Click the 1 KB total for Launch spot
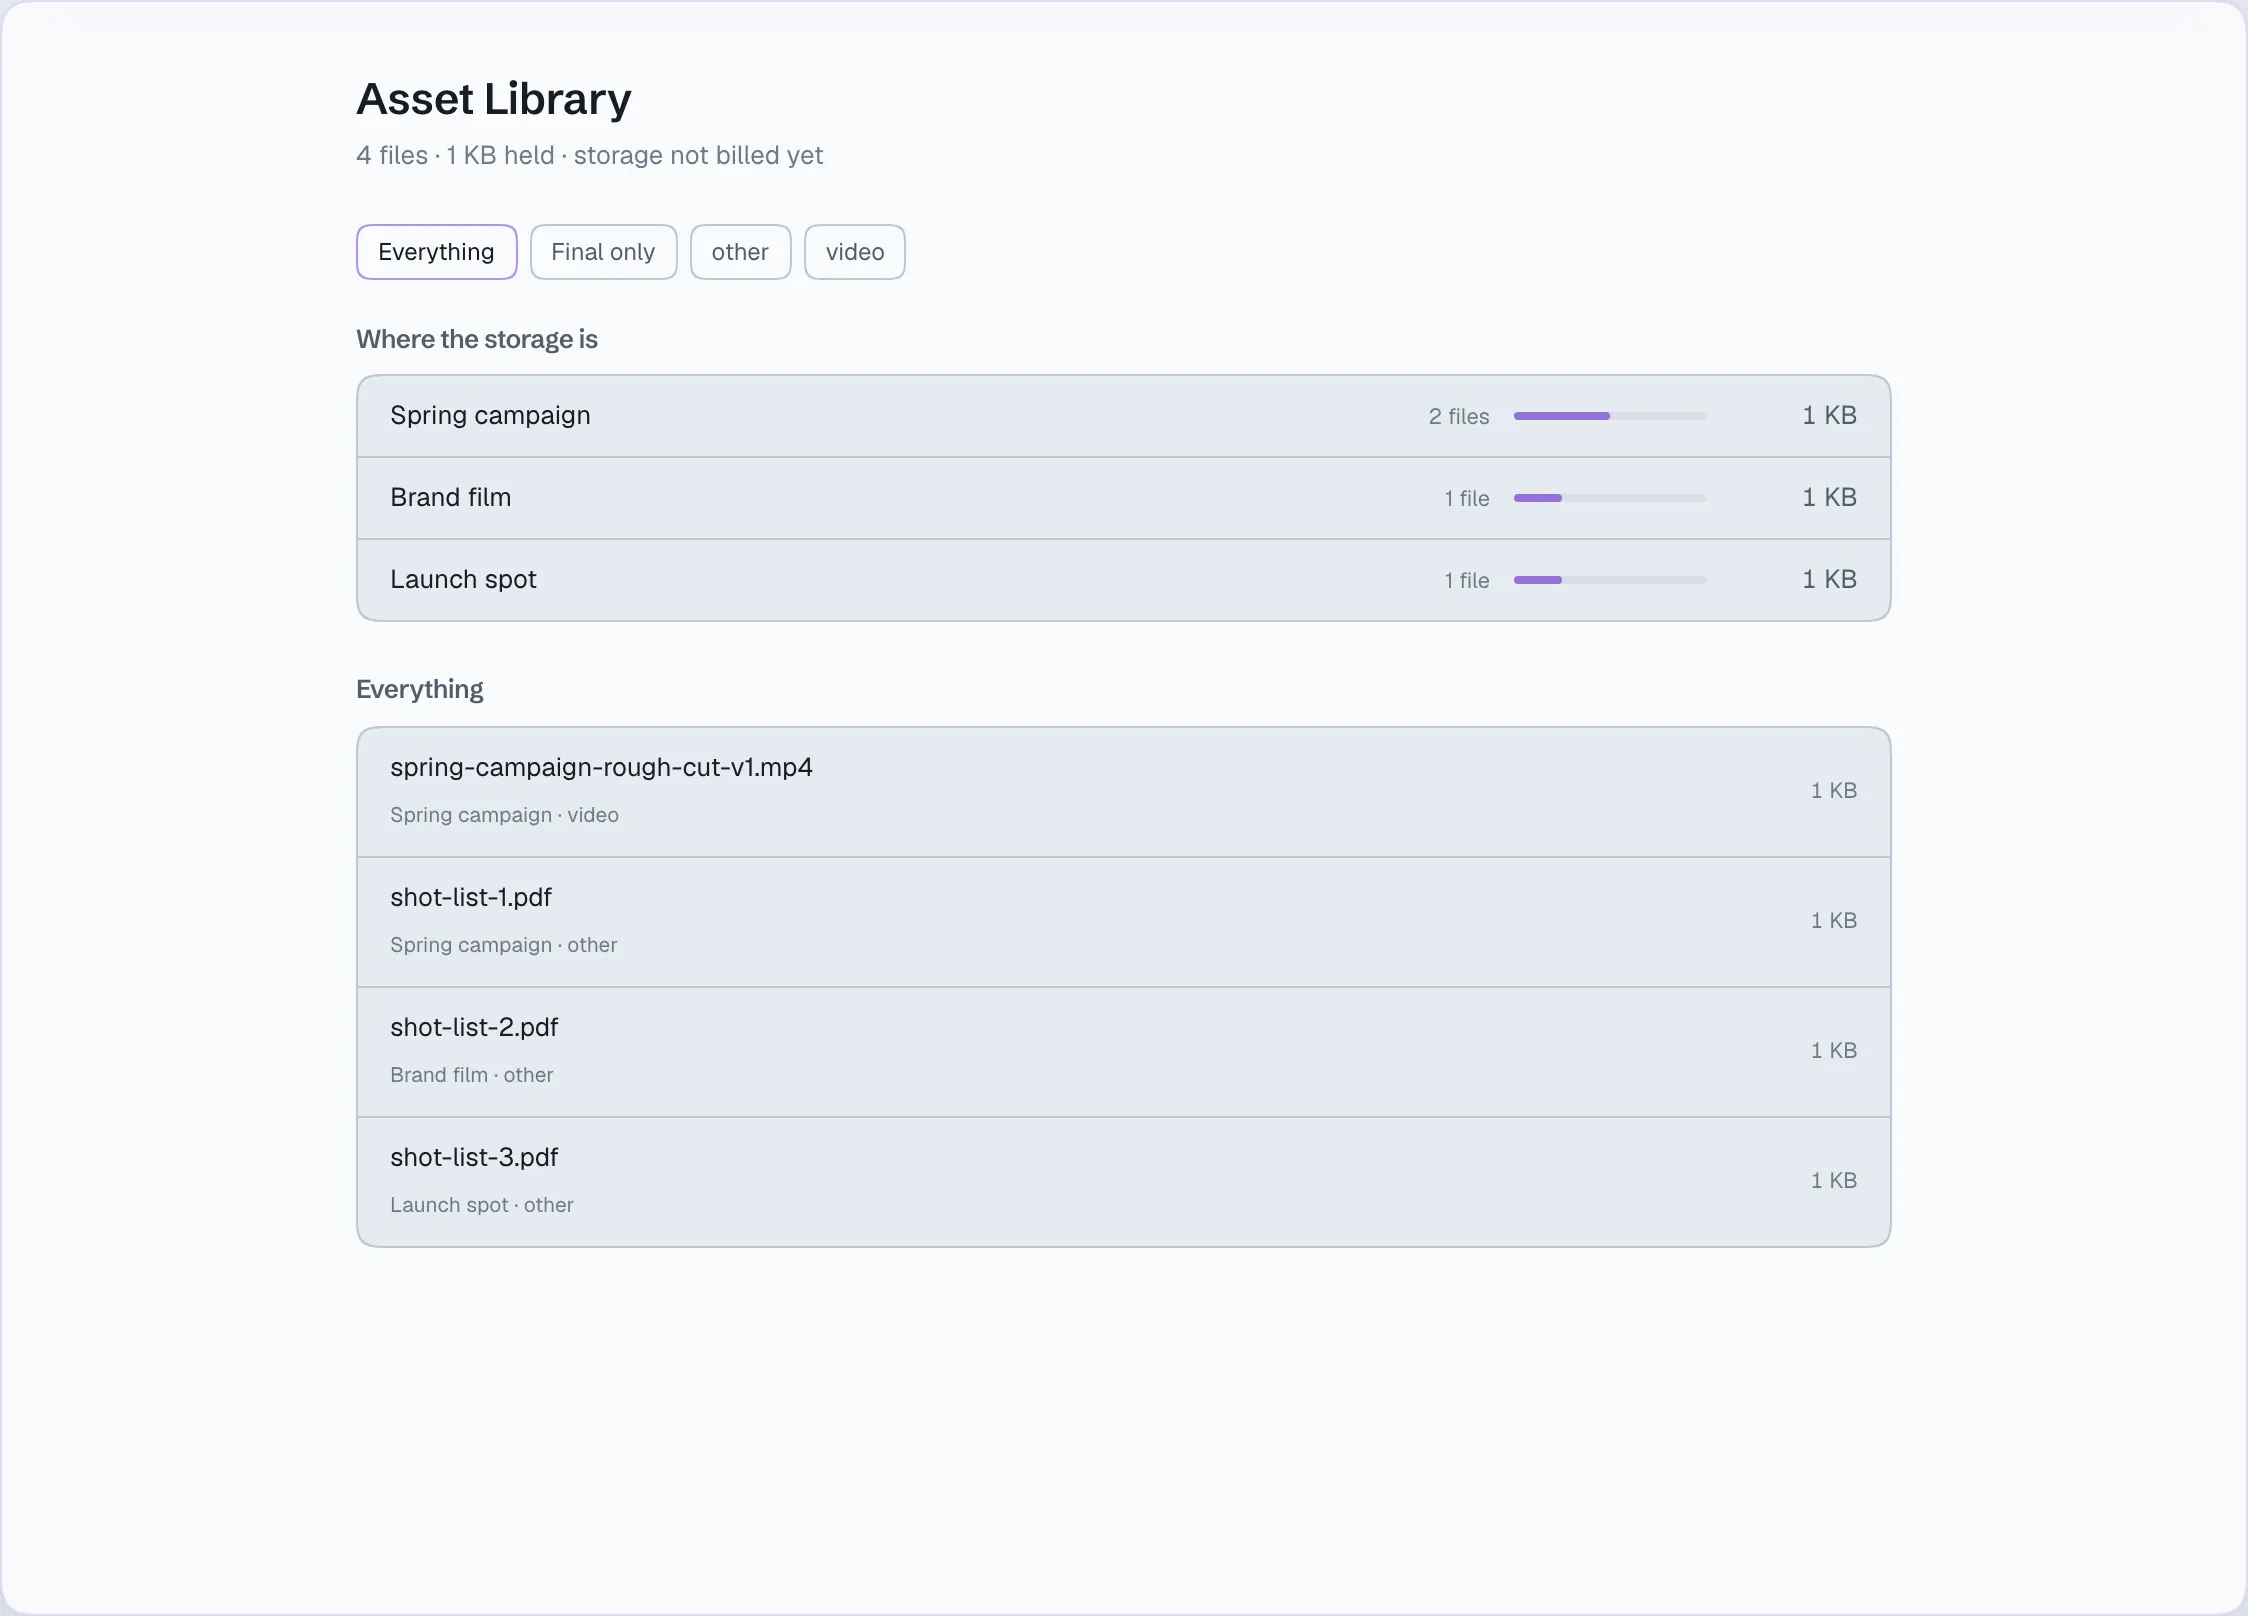The height and width of the screenshot is (1616, 2248). (x=1829, y=580)
